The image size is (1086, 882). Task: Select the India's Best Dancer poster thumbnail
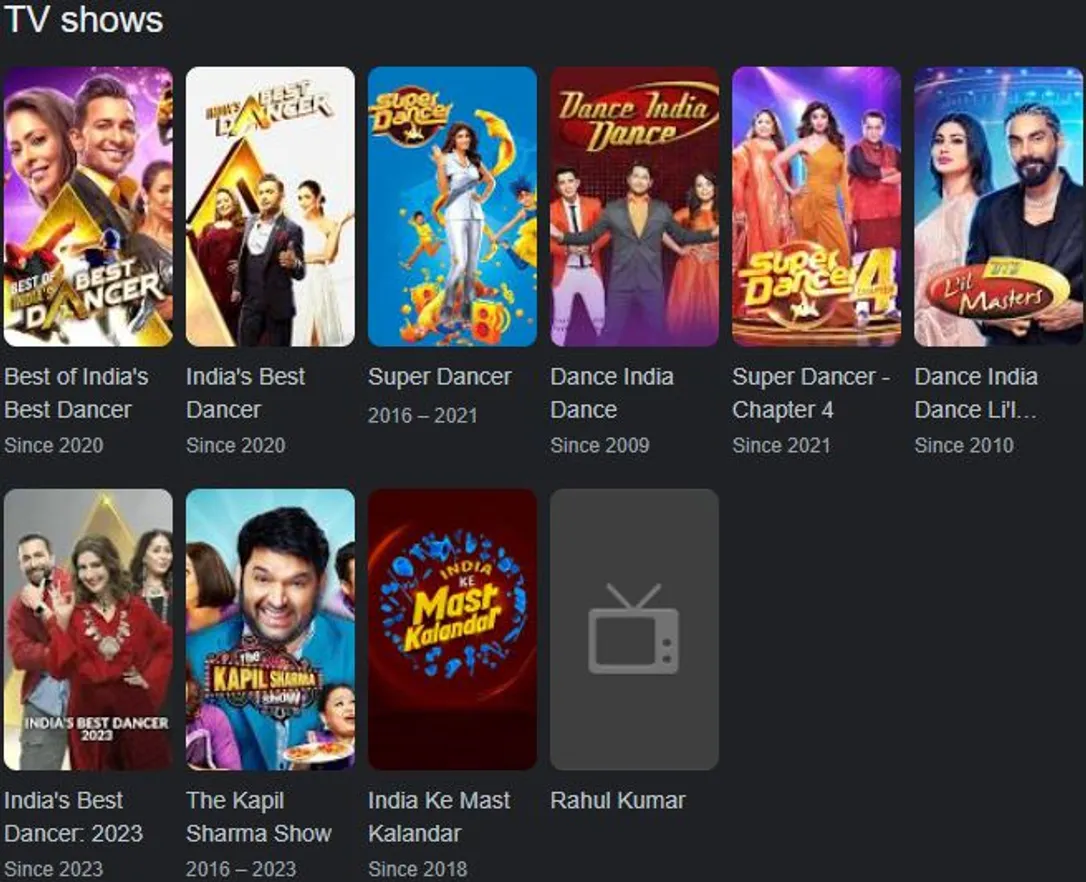click(x=270, y=206)
